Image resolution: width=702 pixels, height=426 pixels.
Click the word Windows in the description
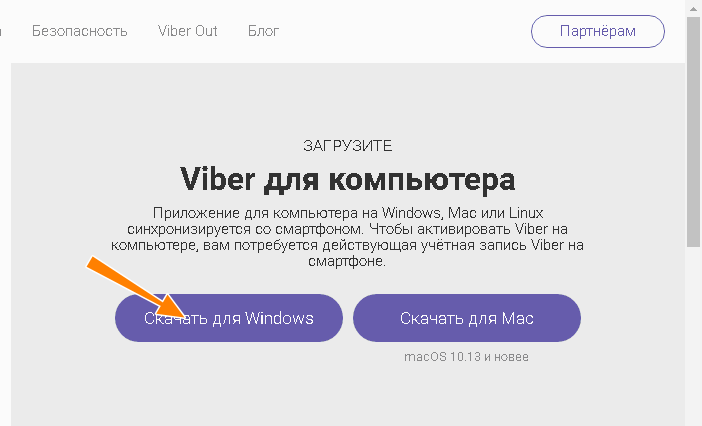click(411, 213)
